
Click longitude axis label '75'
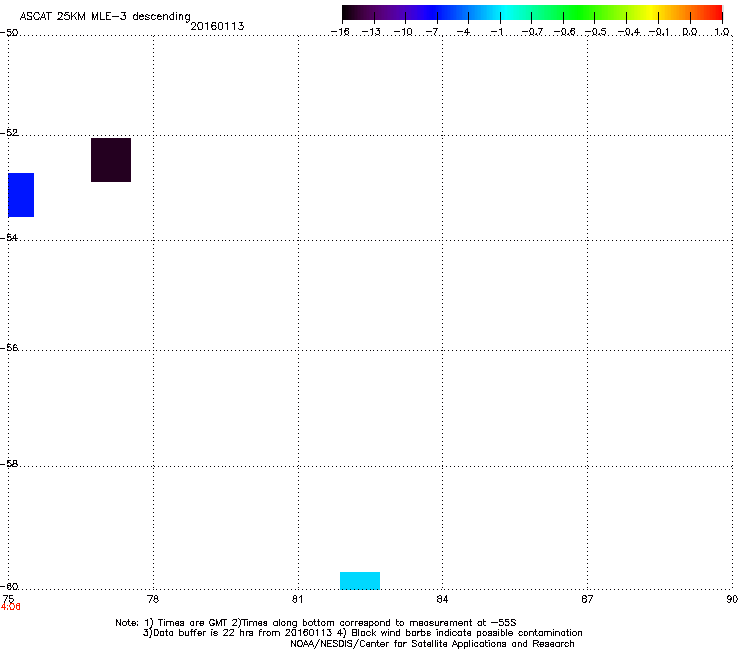(8, 599)
